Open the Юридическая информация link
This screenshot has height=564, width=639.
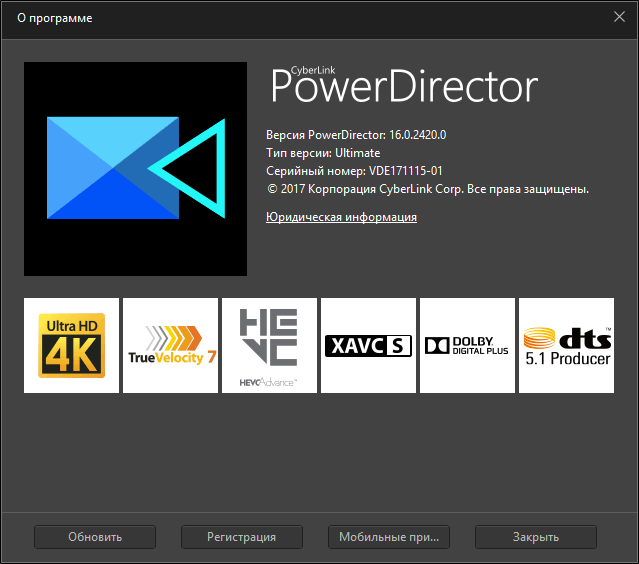(341, 217)
